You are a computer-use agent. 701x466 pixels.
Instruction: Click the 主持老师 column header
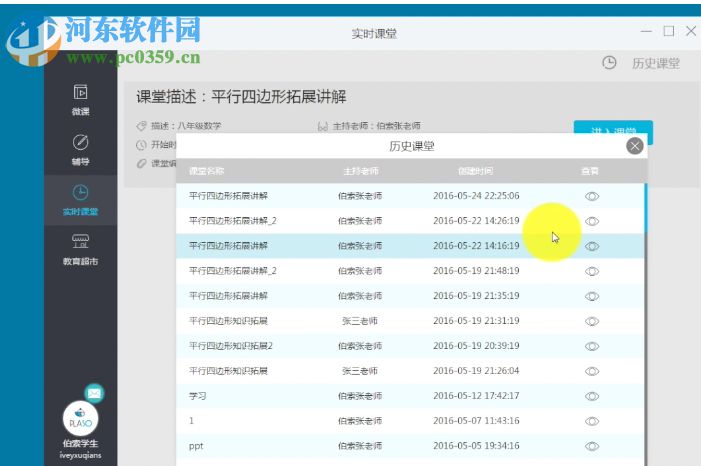click(x=361, y=171)
